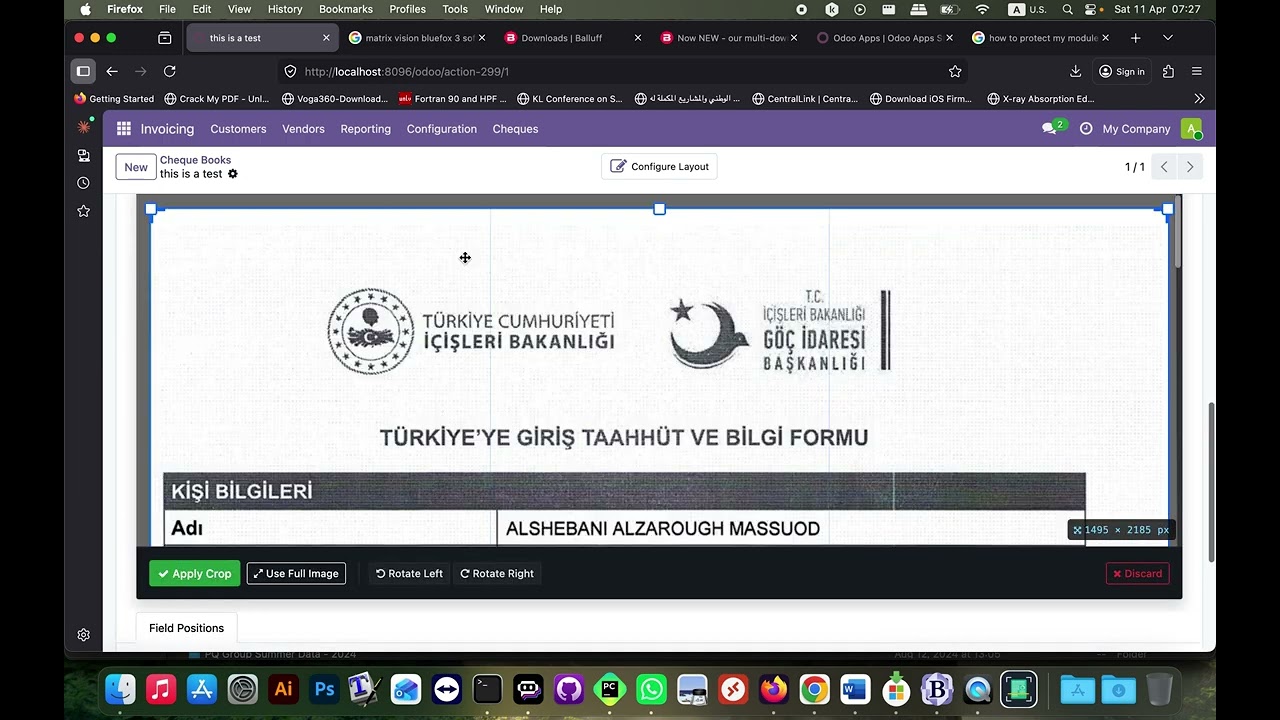The height and width of the screenshot is (720, 1280).
Task: Open the activities clock icon in navbar
Action: point(1086,129)
